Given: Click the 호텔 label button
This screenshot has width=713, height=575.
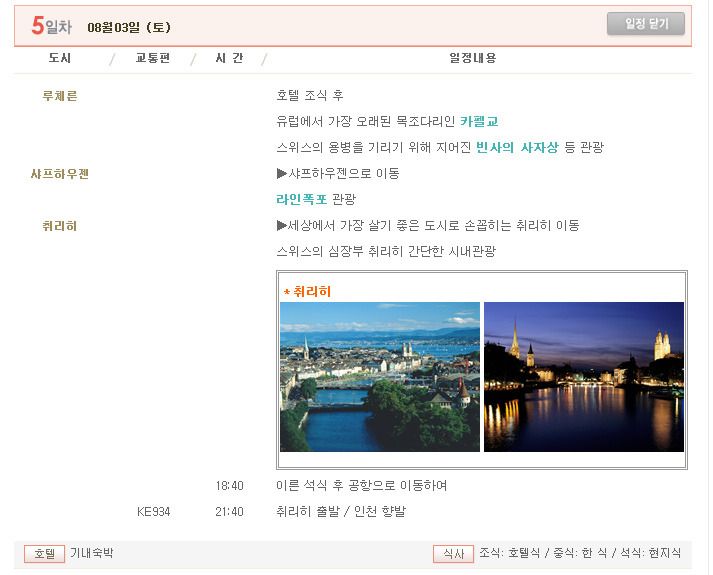Looking at the screenshot, I should pyautogui.click(x=44, y=554).
